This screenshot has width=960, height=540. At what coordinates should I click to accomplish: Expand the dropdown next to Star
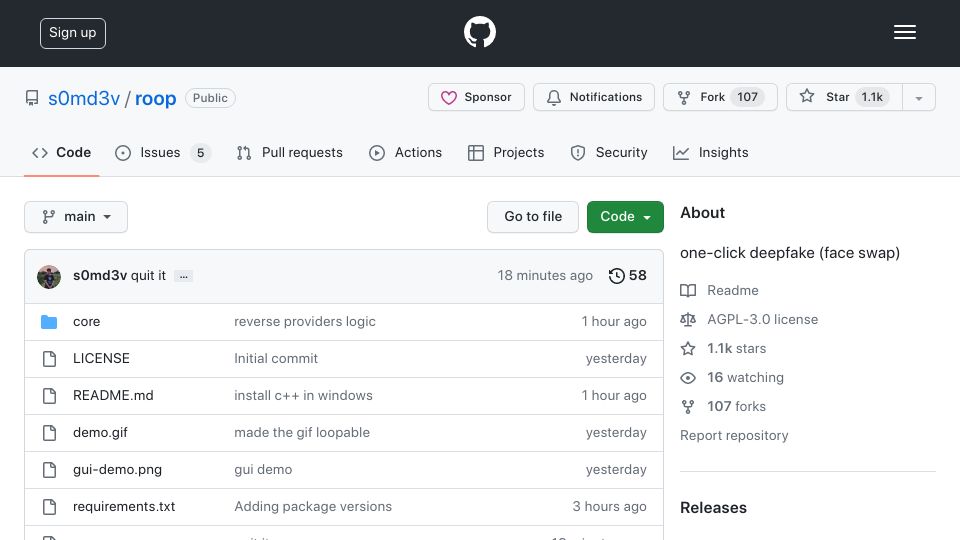[919, 97]
